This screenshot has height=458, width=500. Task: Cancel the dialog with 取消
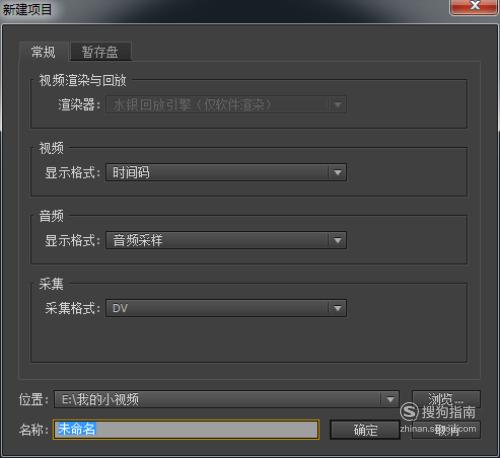click(446, 430)
